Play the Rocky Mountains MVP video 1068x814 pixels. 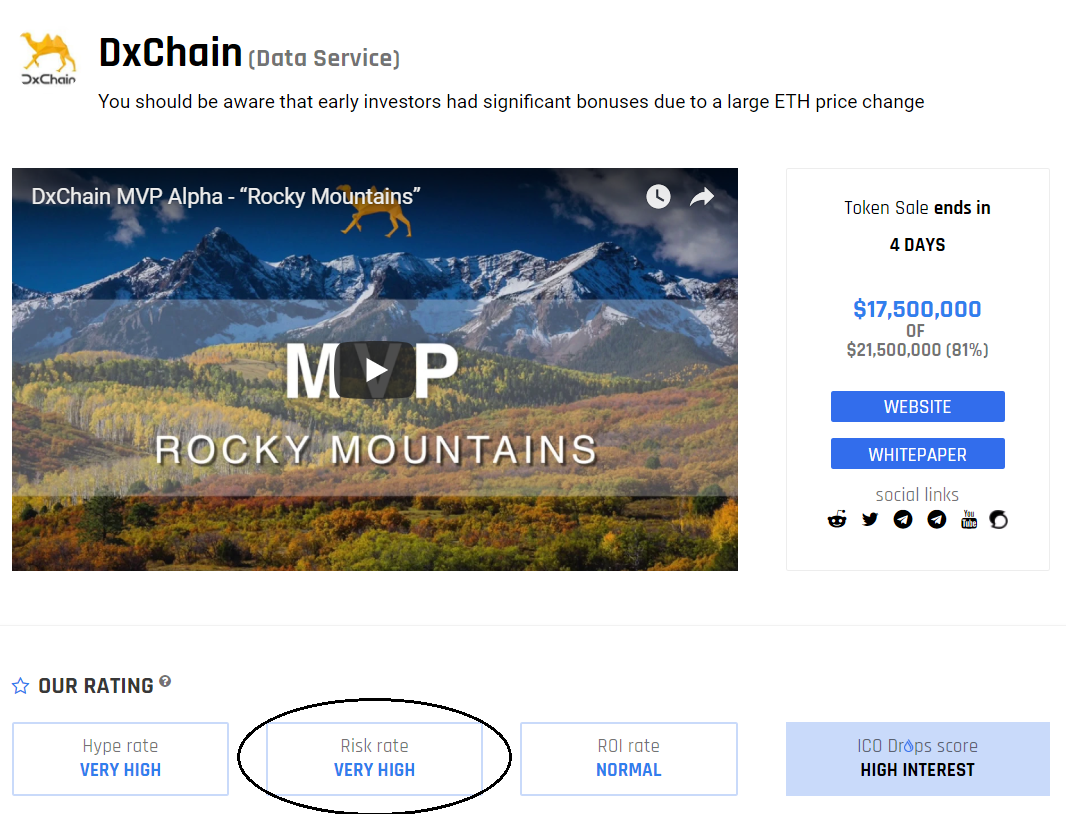pyautogui.click(x=375, y=370)
